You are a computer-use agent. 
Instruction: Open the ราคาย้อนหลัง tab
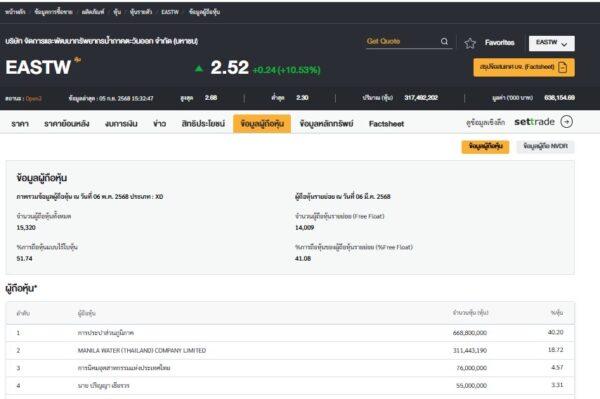67,124
